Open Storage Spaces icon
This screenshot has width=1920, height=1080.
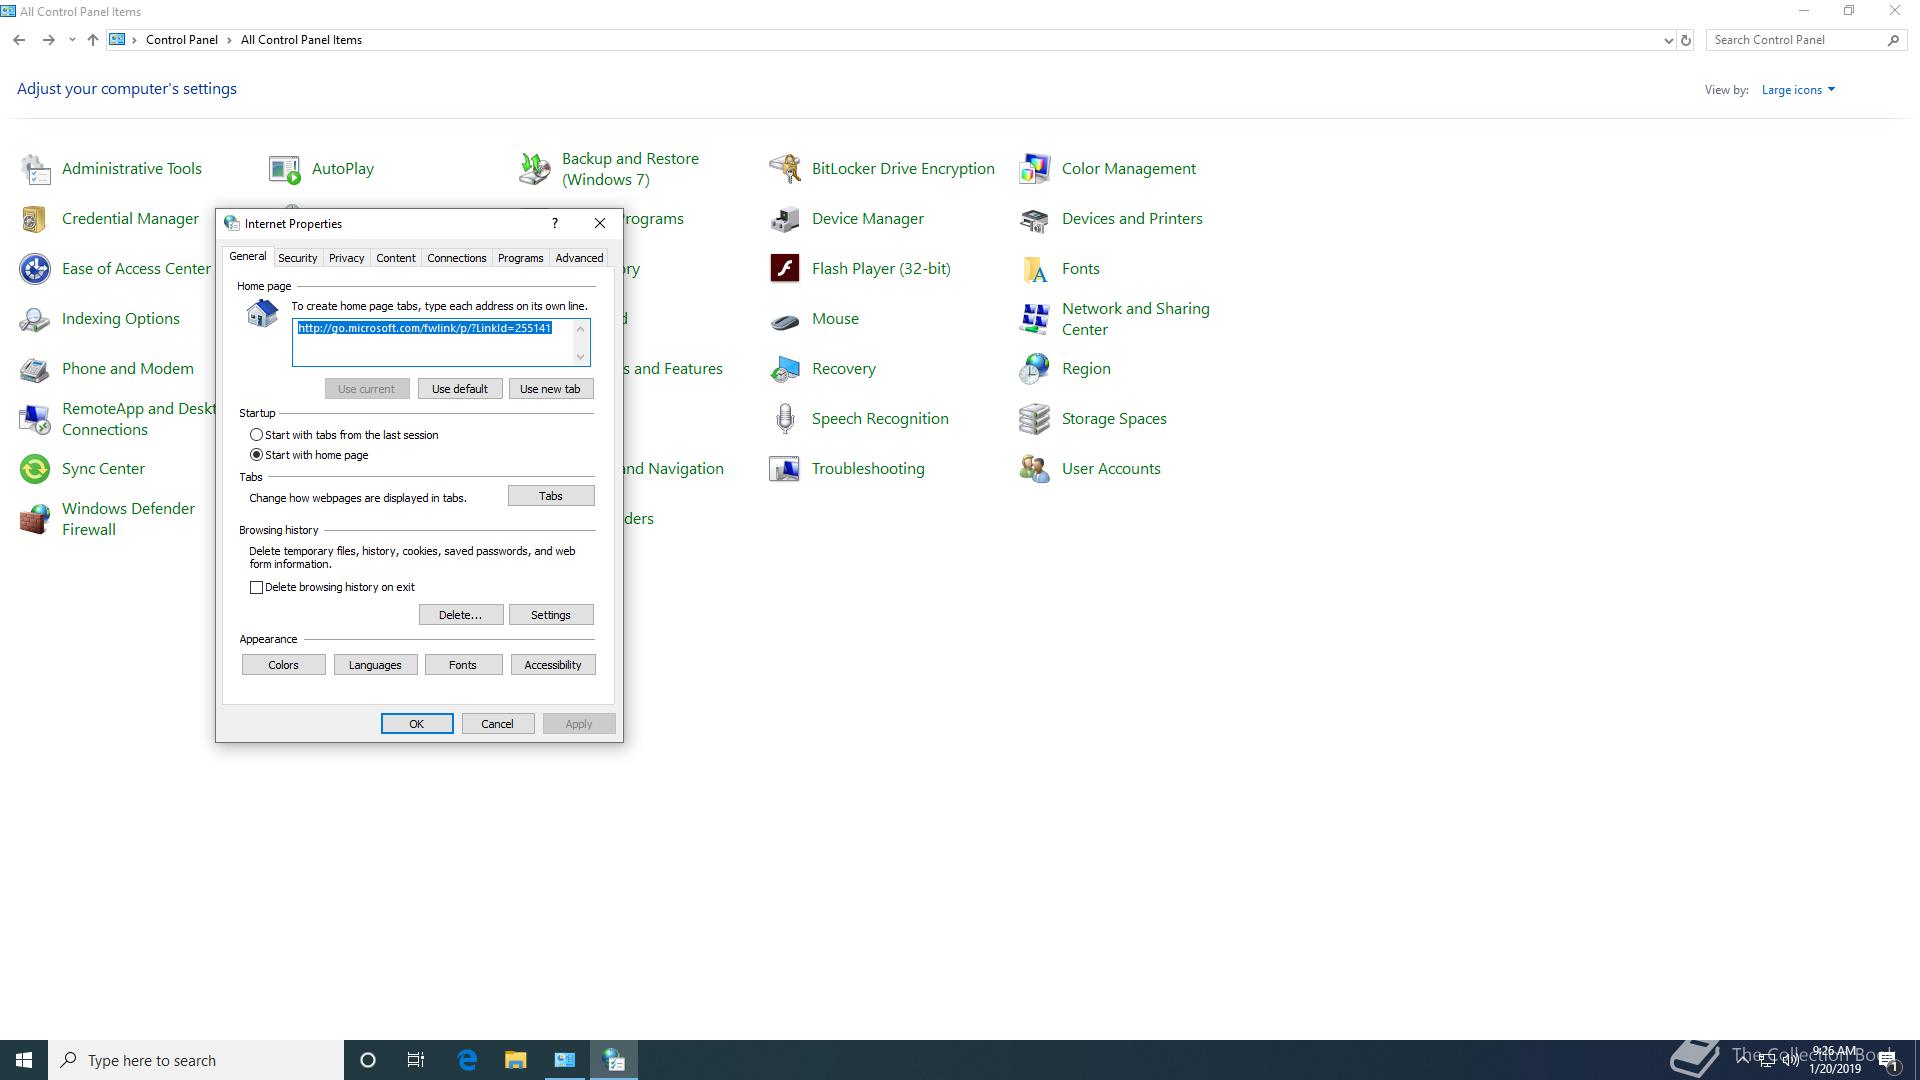coord(1035,419)
